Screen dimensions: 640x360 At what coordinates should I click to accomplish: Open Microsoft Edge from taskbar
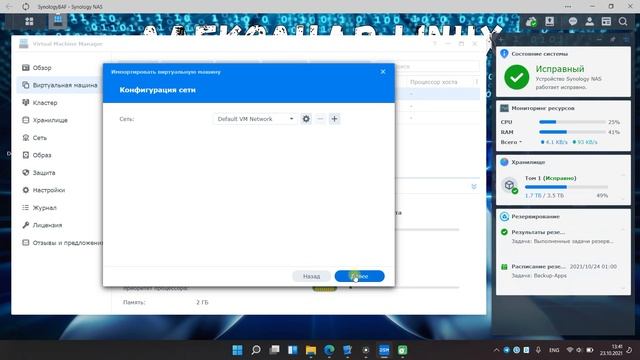[329, 350]
